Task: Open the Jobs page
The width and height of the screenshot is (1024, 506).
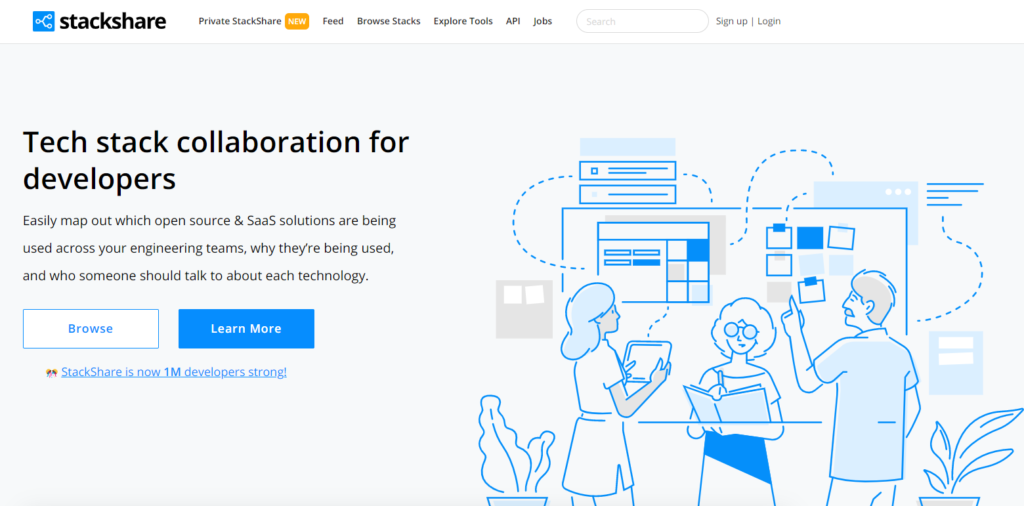Action: (x=542, y=21)
